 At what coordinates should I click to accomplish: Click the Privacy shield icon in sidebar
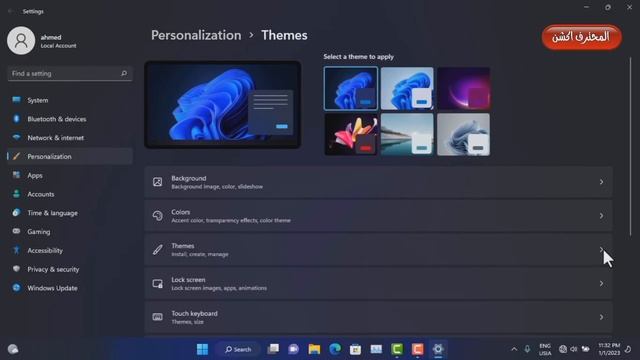(x=16, y=269)
